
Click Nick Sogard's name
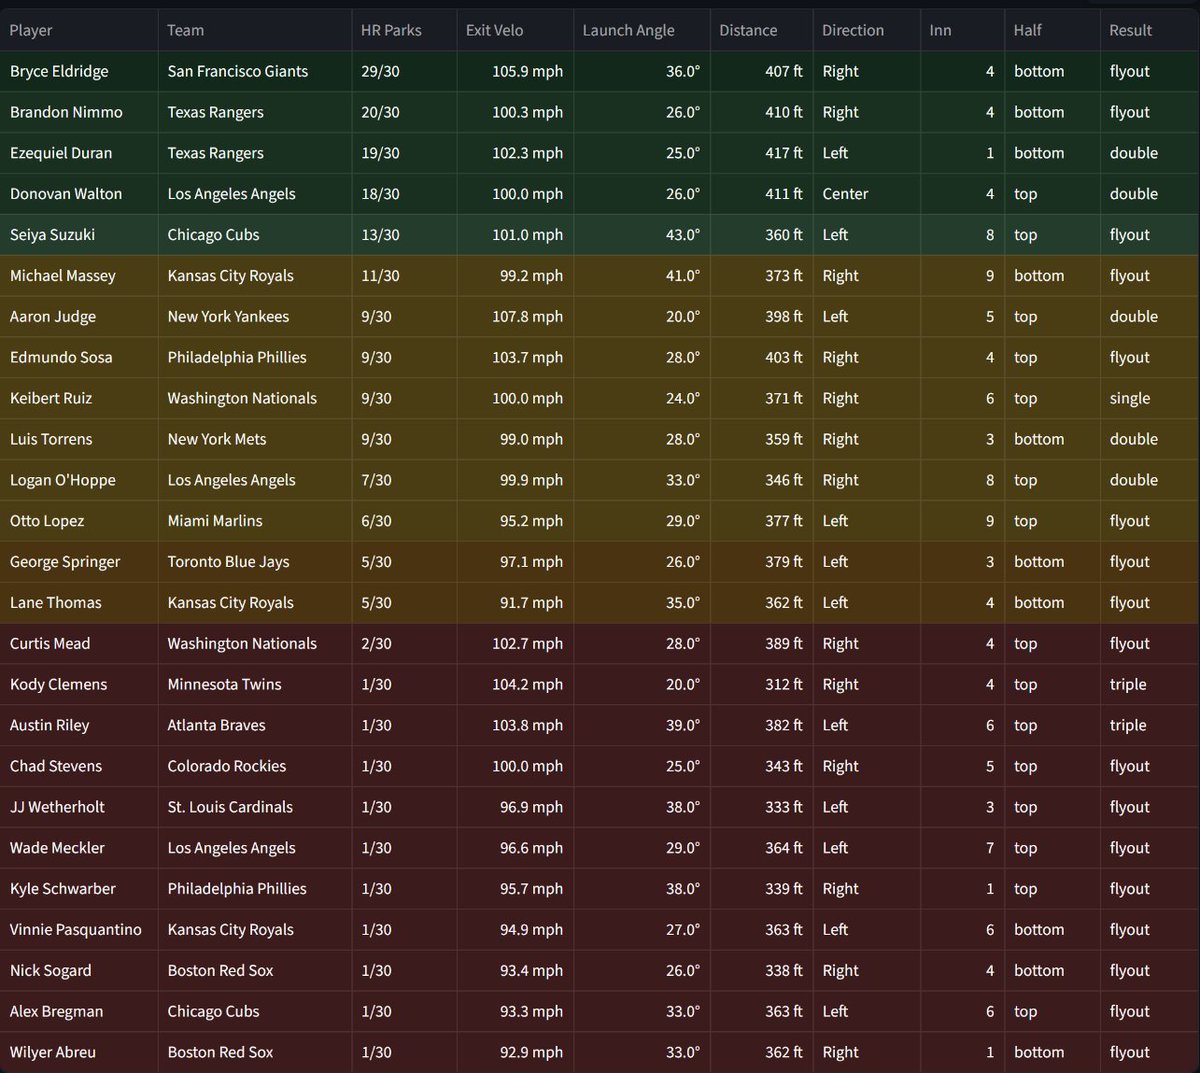[x=51, y=971]
